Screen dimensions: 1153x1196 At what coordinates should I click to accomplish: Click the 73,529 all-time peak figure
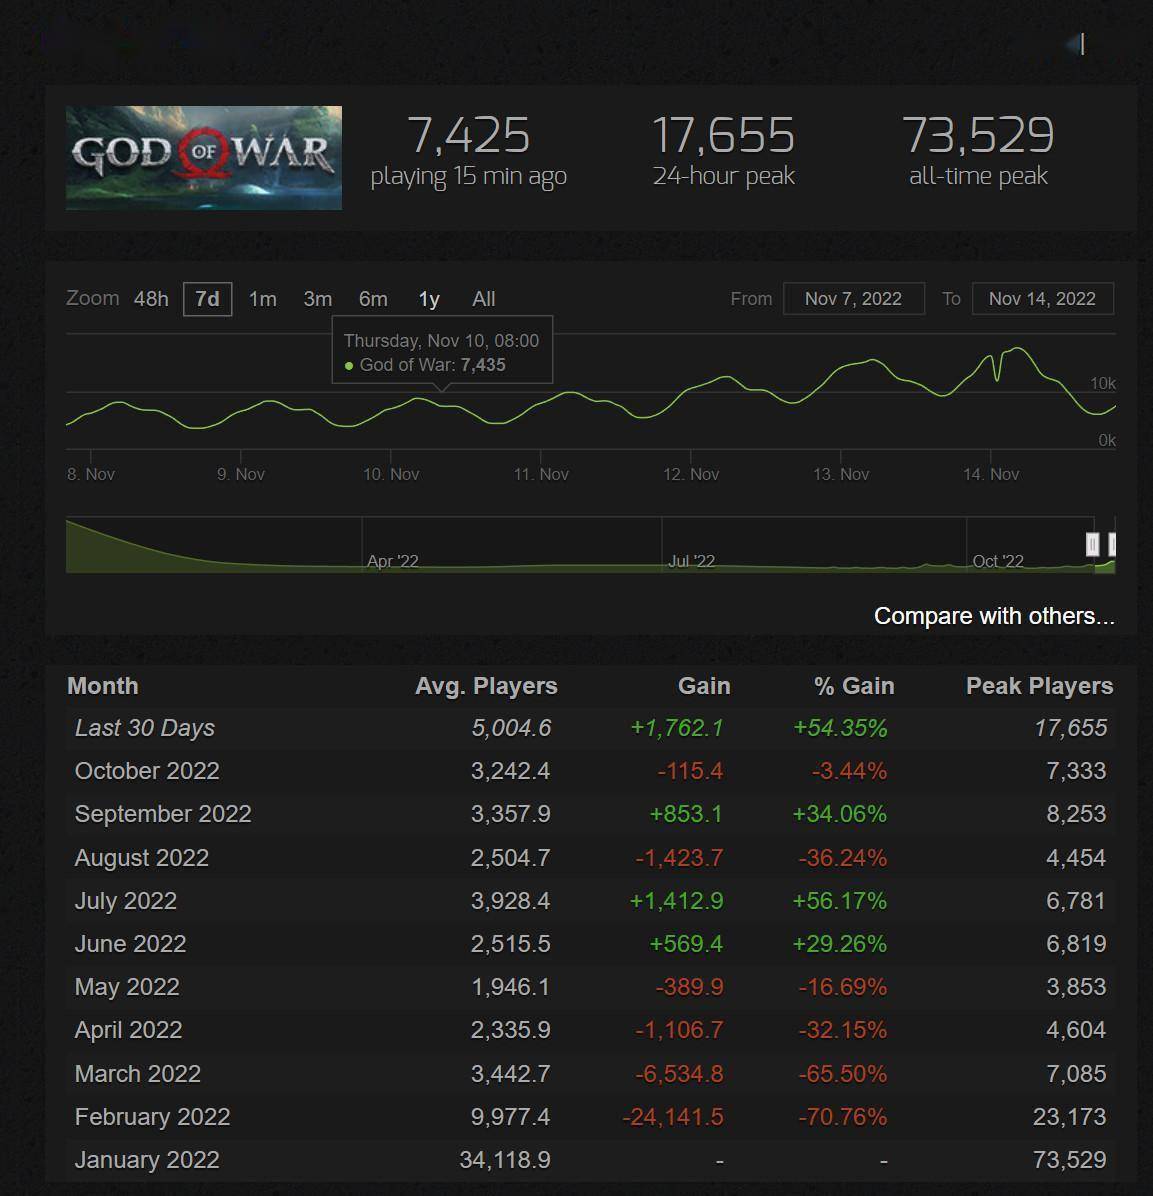tap(978, 136)
